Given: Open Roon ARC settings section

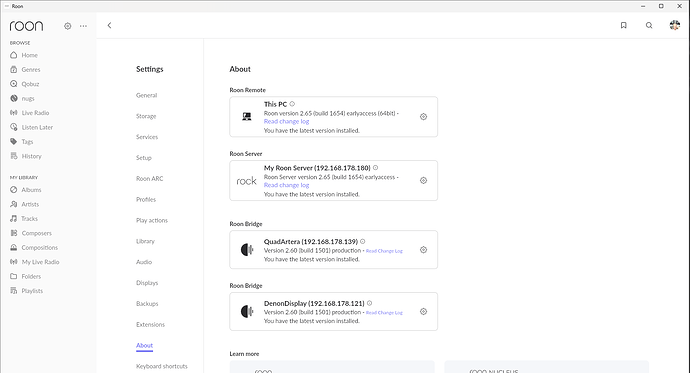Looking at the screenshot, I should [150, 179].
